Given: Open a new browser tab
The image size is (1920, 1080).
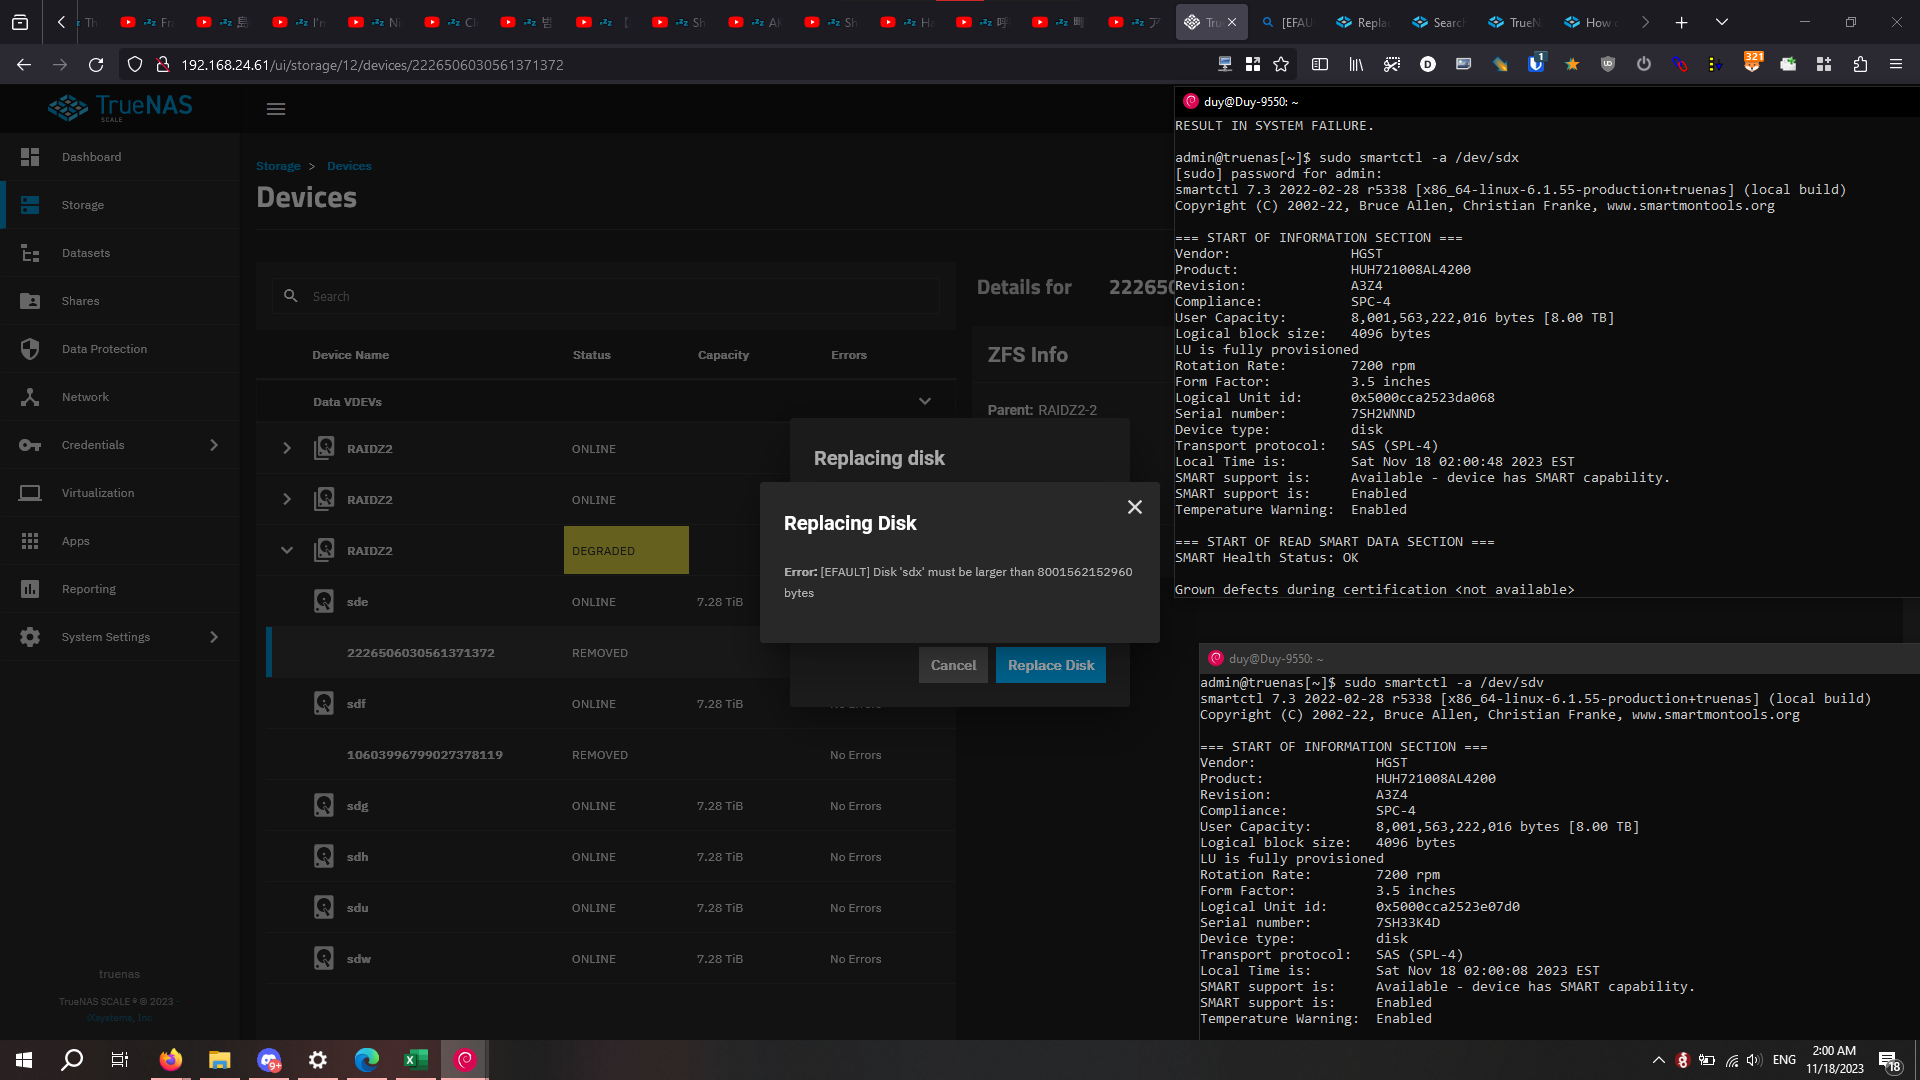Looking at the screenshot, I should pos(1681,22).
